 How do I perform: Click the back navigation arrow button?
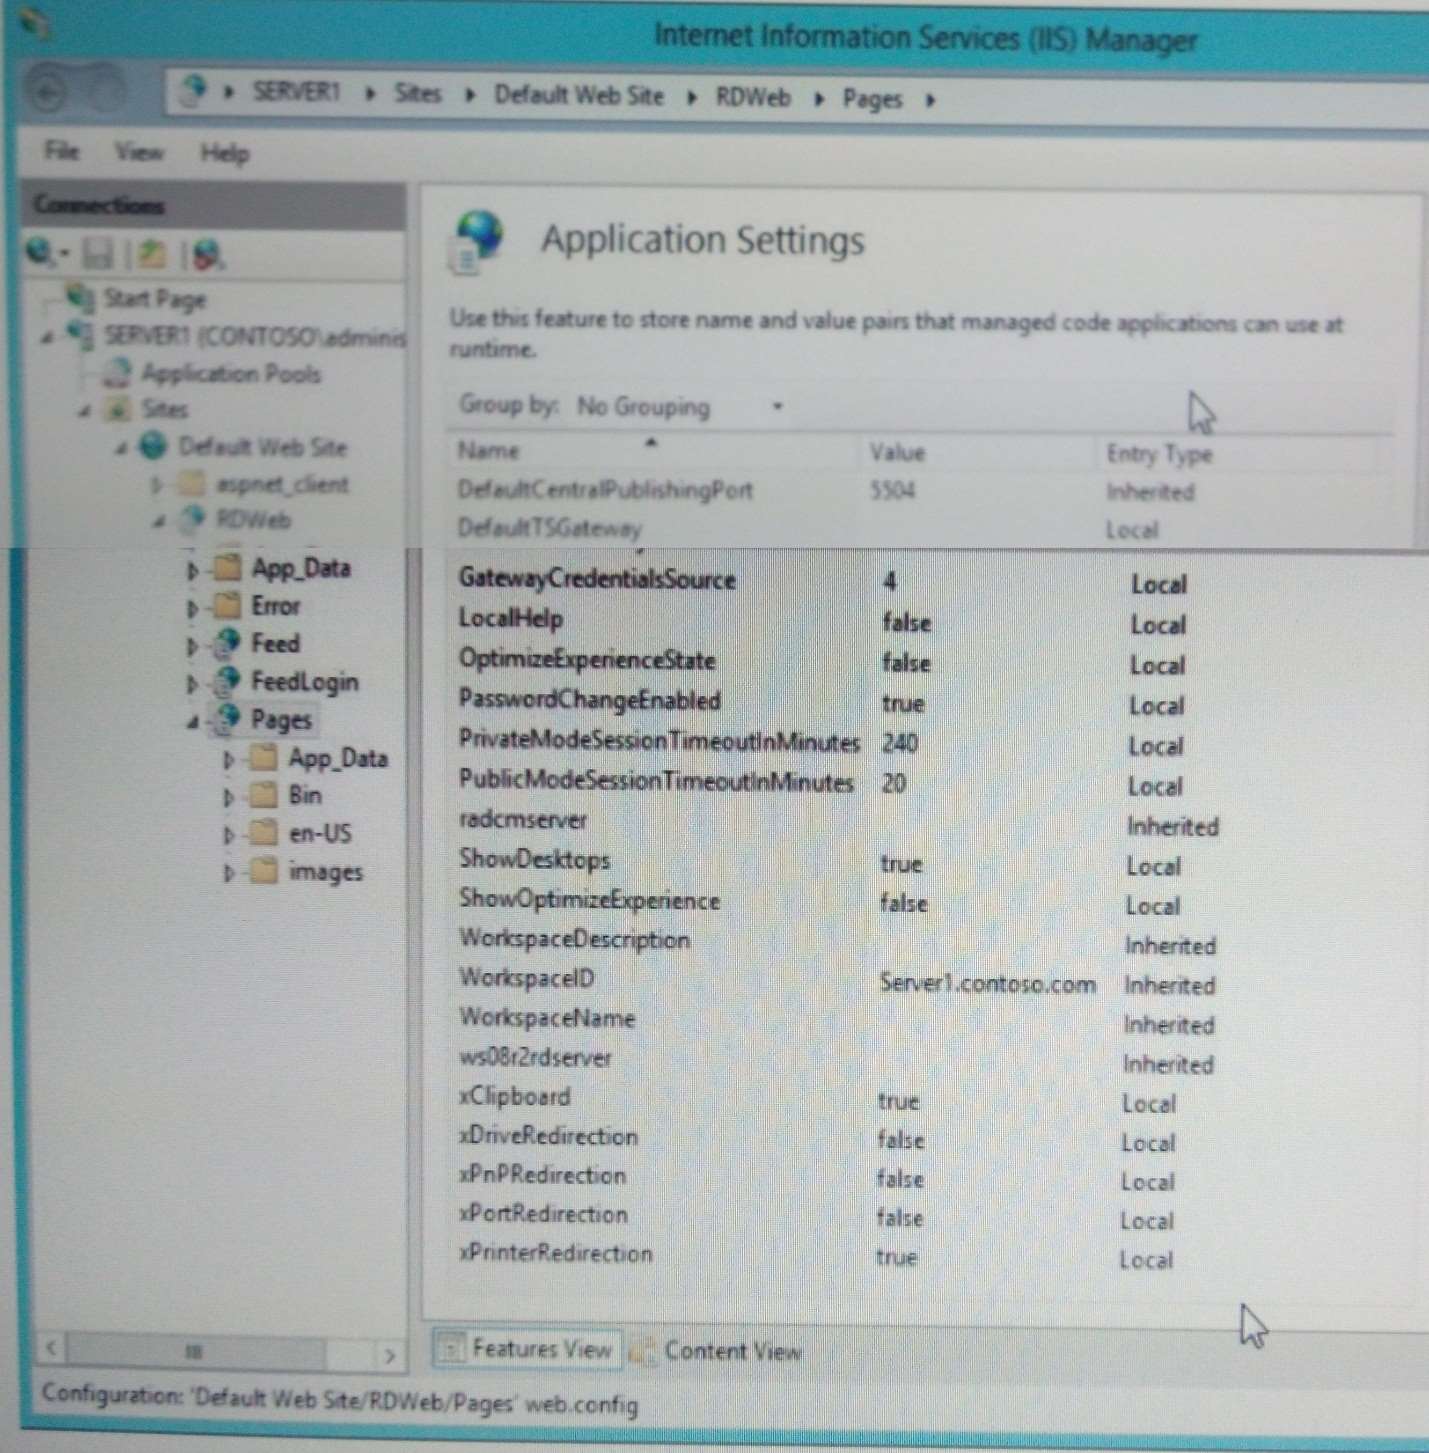[x=46, y=93]
